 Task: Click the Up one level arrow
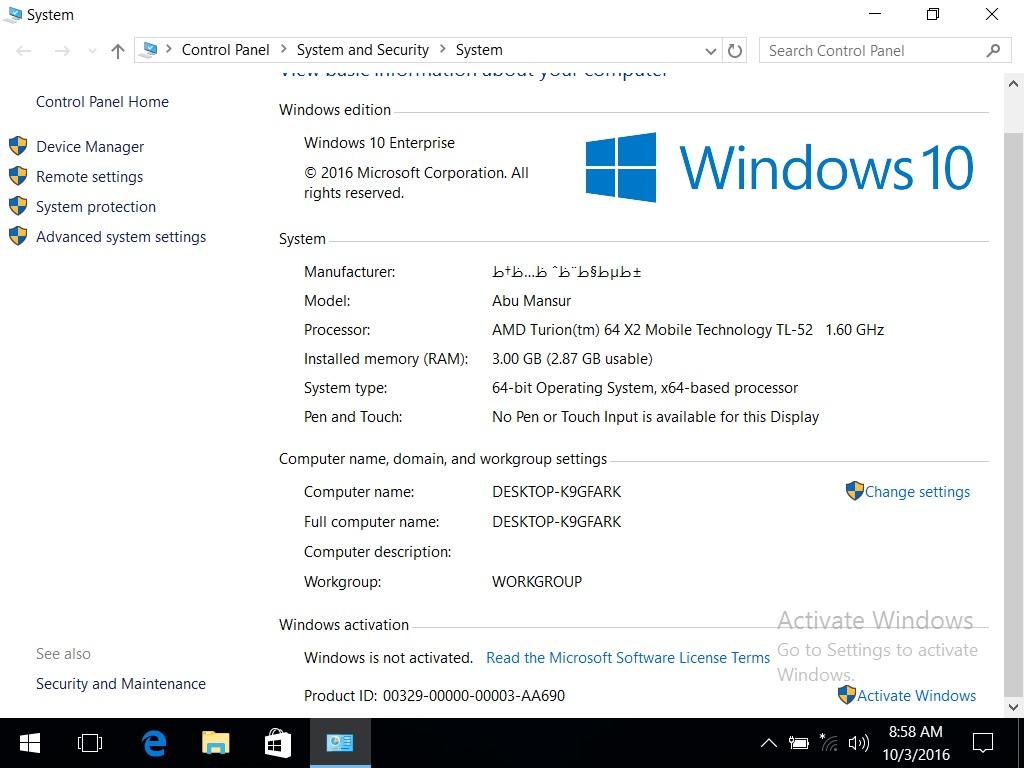[118, 51]
